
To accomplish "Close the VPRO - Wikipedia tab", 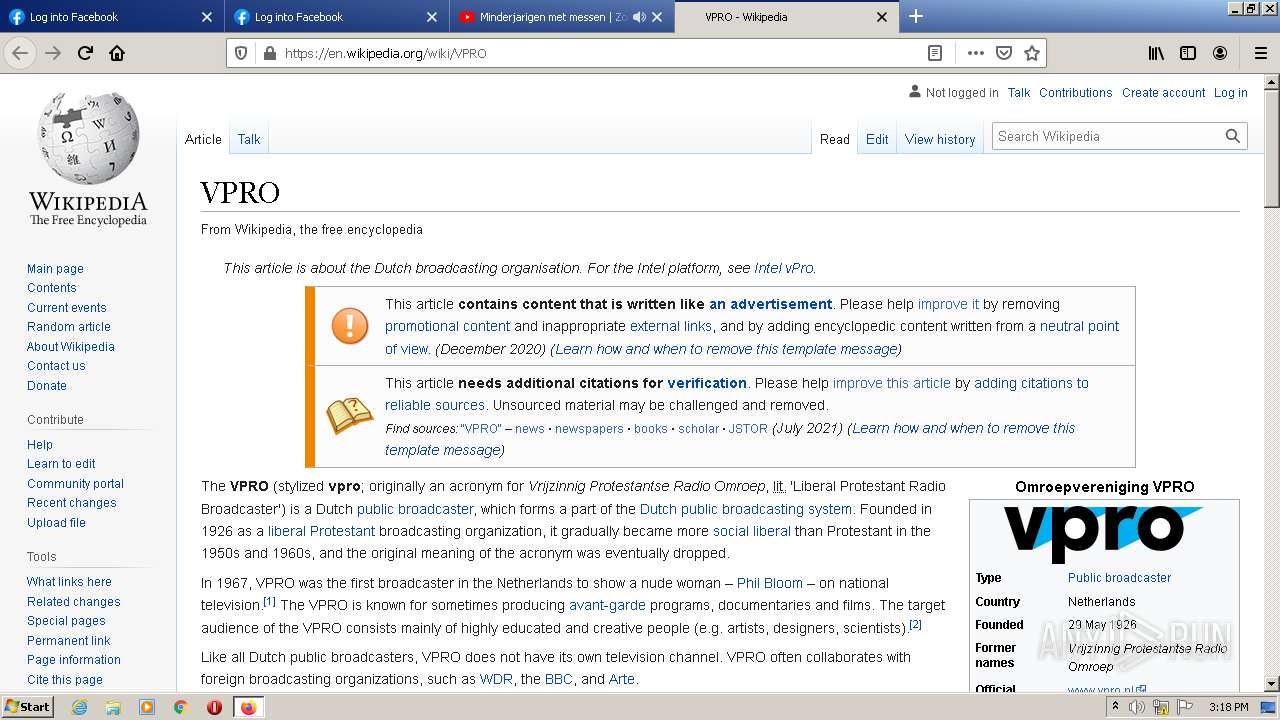I will (882, 17).
